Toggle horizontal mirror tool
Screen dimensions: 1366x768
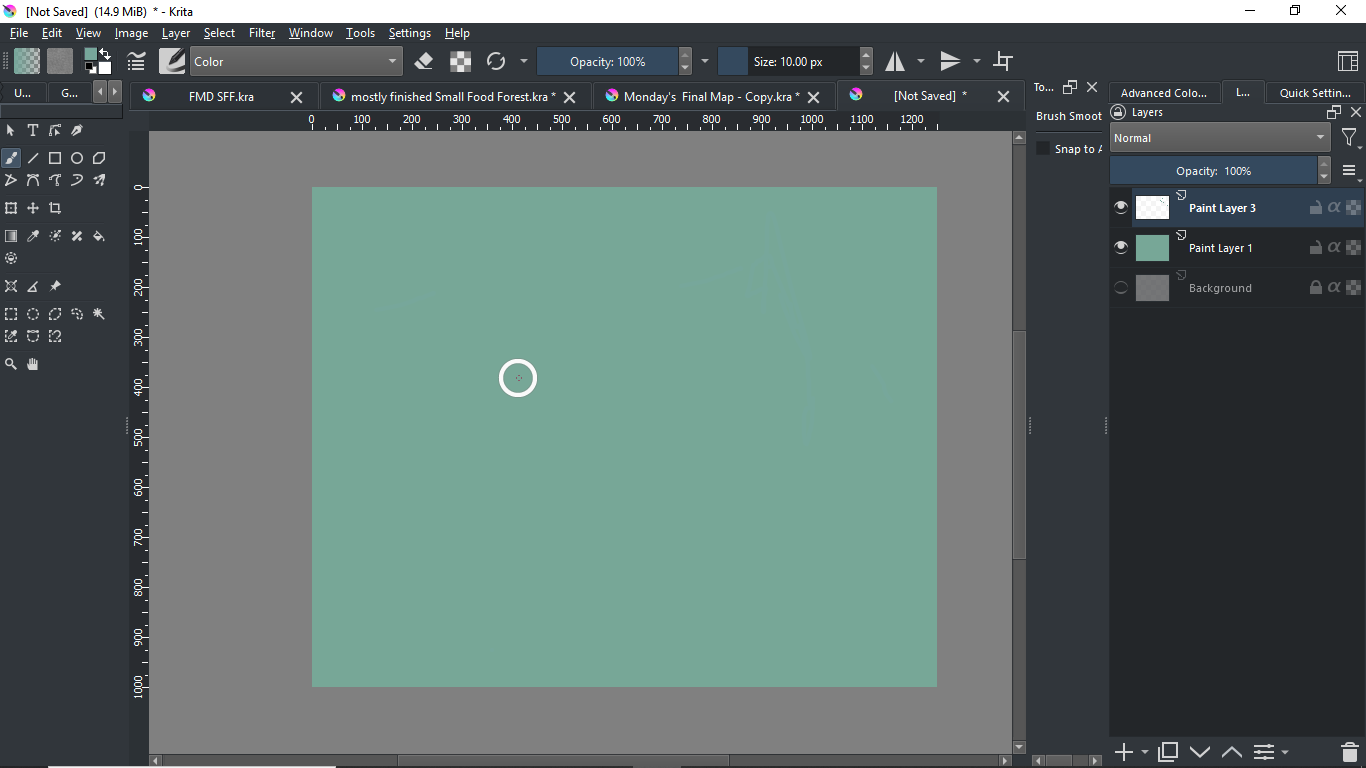click(895, 61)
